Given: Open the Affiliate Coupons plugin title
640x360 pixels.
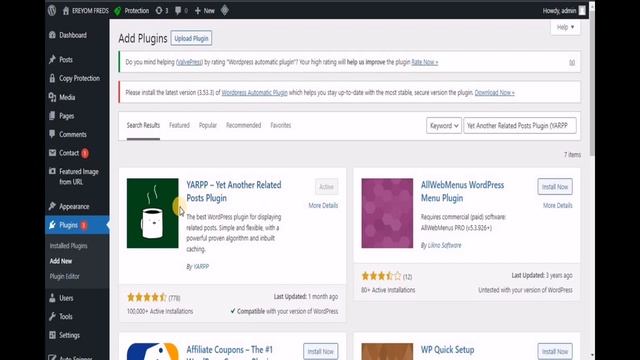Looking at the screenshot, I should pyautogui.click(x=229, y=351).
